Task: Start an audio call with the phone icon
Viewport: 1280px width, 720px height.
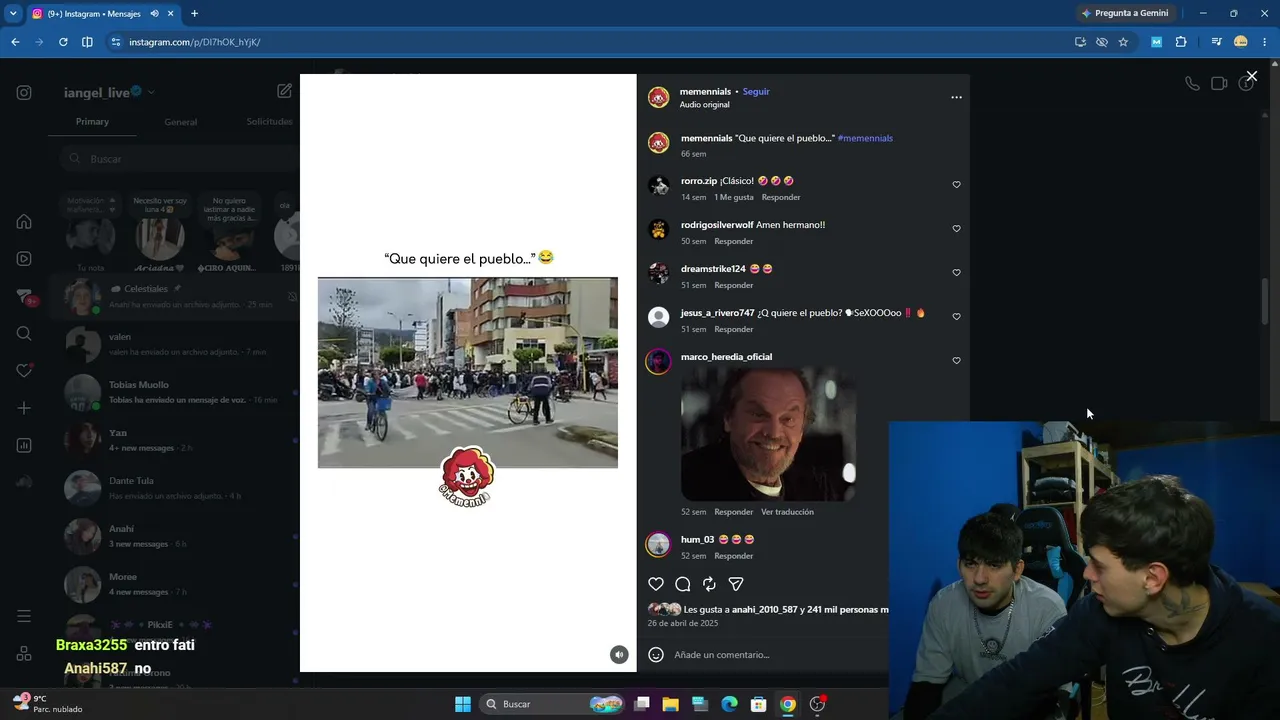Action: 1192,84
